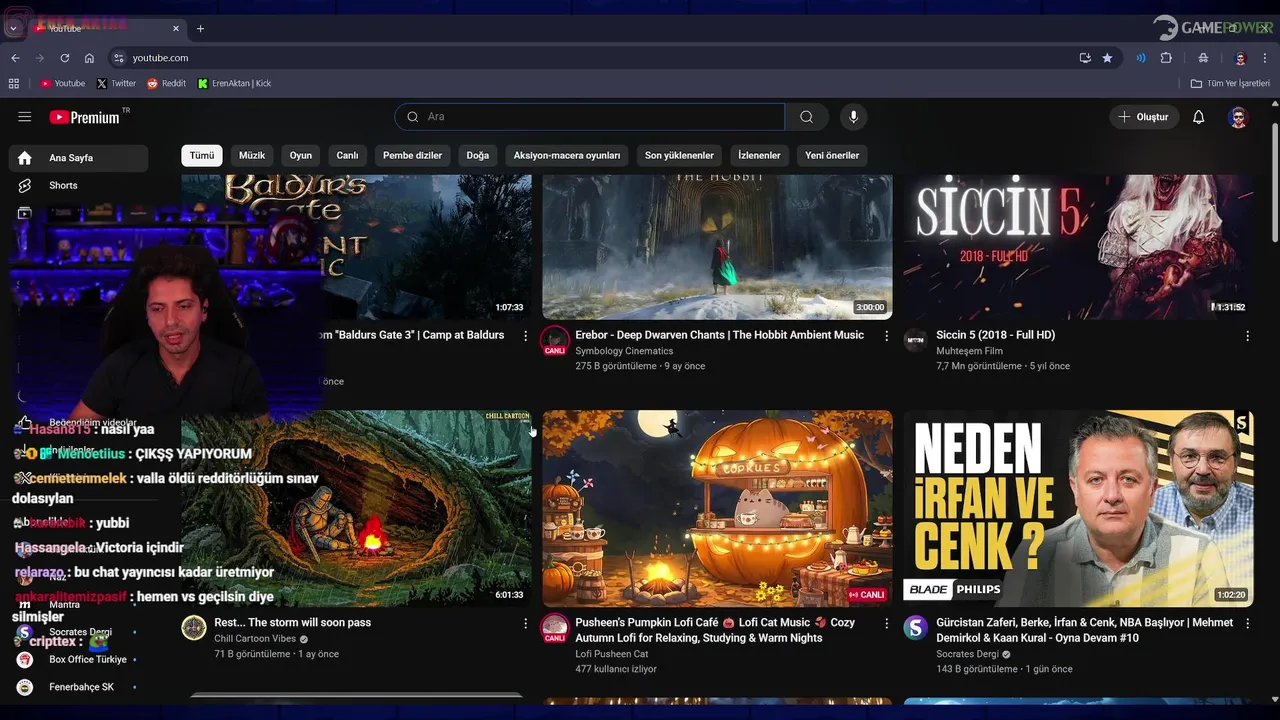Open Pusheen pumpkin café thumbnail
Image resolution: width=1280 pixels, height=720 pixels.
coord(717,508)
